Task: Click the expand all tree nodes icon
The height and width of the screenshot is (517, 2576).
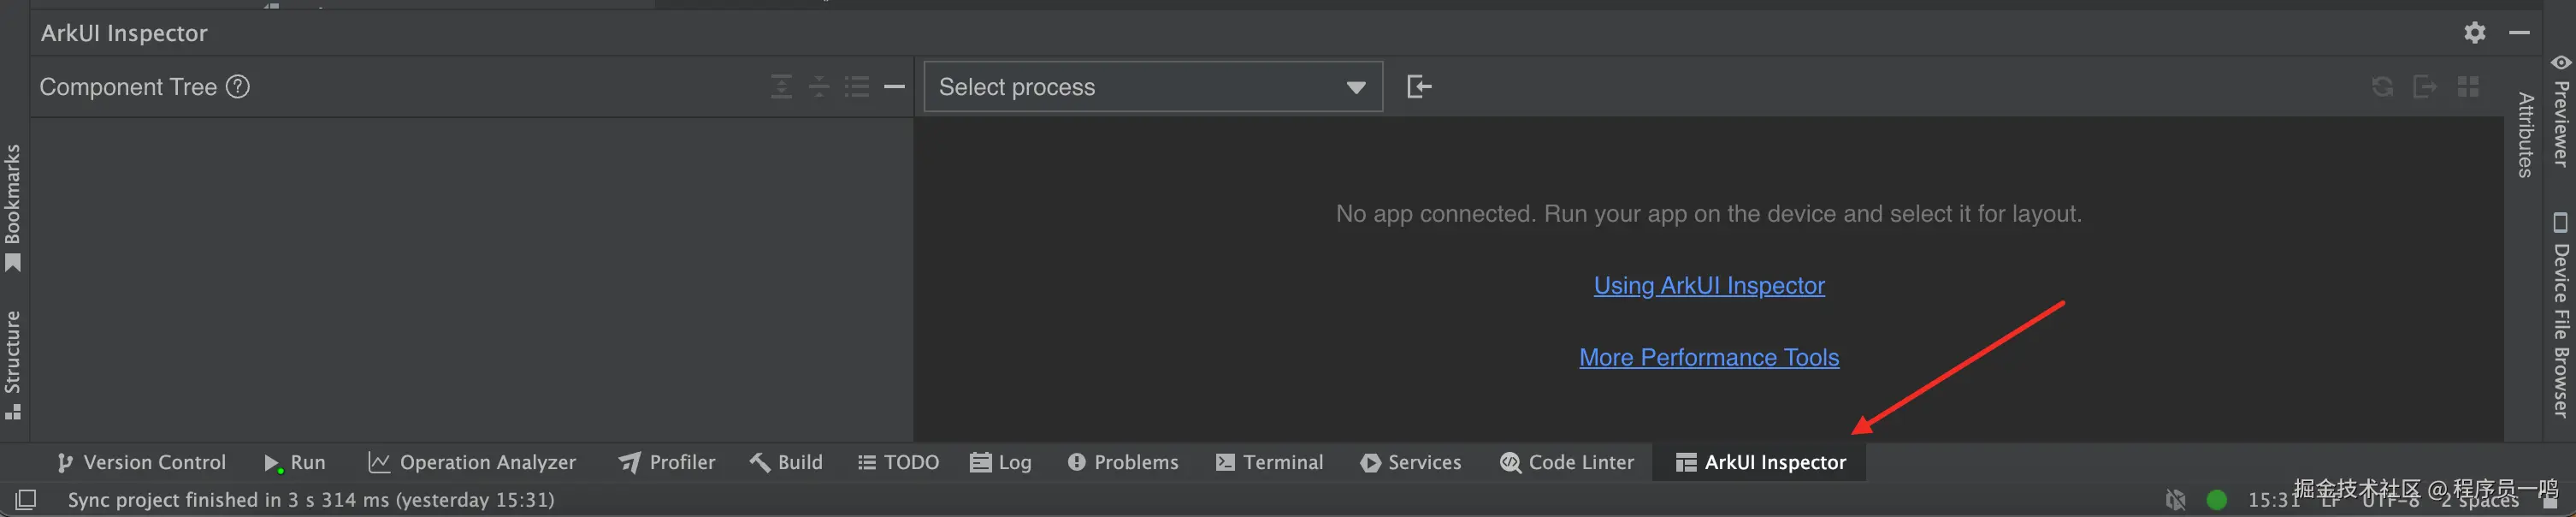Action: 781,87
